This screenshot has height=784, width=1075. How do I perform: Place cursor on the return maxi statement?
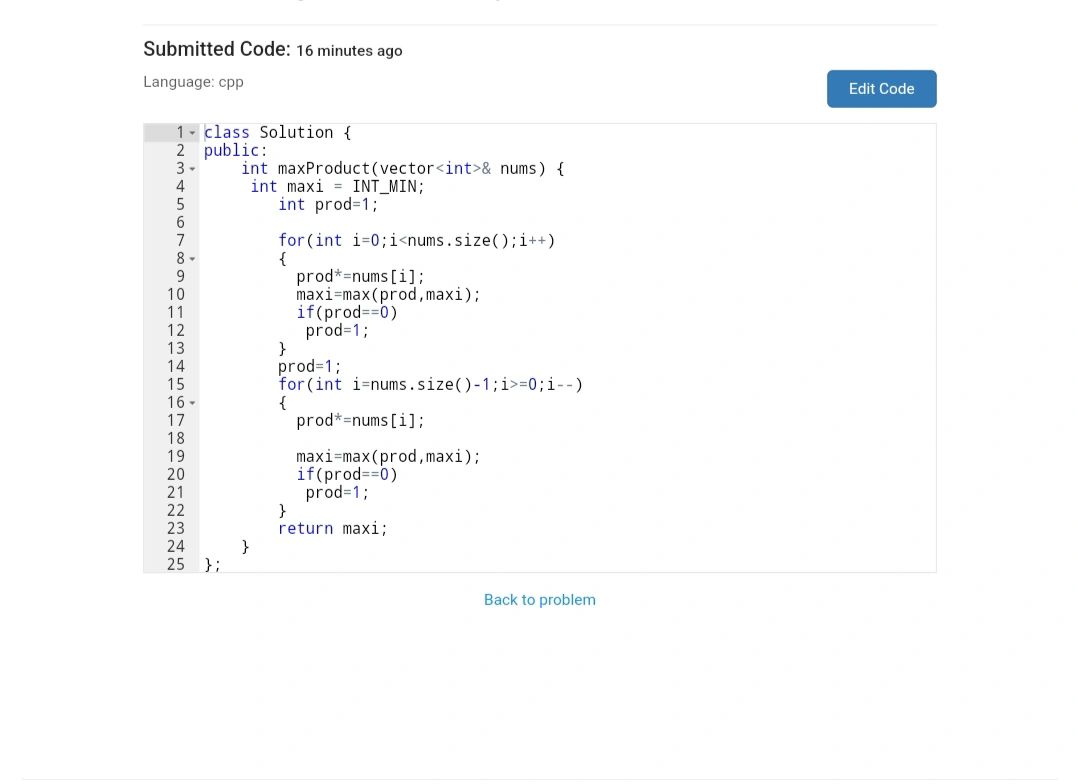tap(332, 529)
